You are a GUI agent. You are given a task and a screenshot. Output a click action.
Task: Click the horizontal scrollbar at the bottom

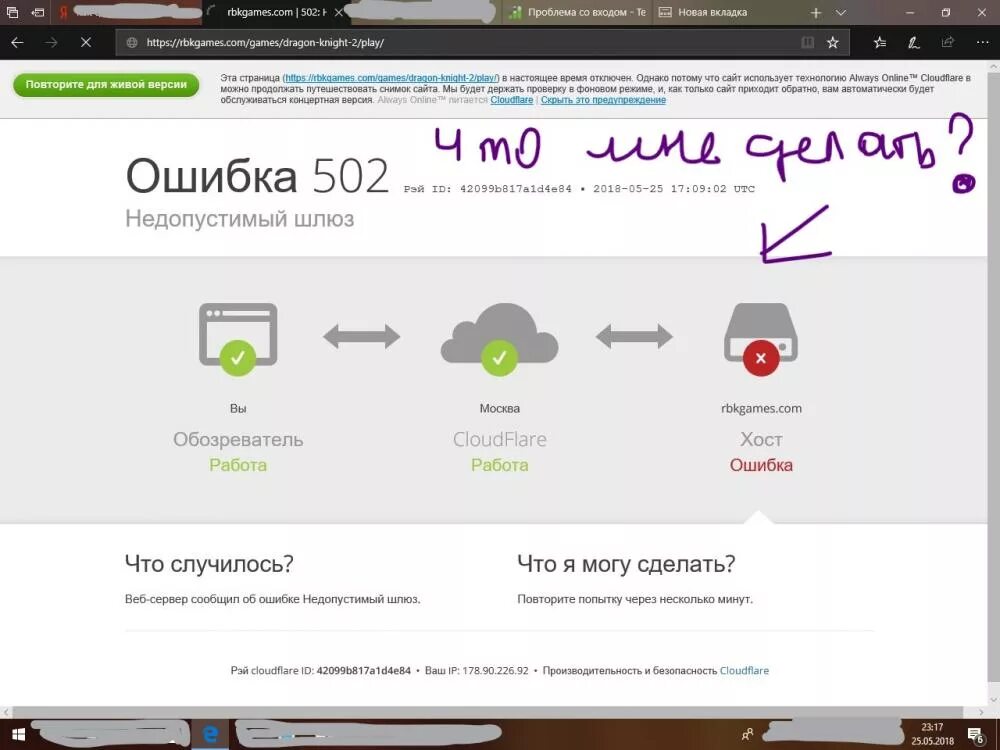click(x=488, y=712)
